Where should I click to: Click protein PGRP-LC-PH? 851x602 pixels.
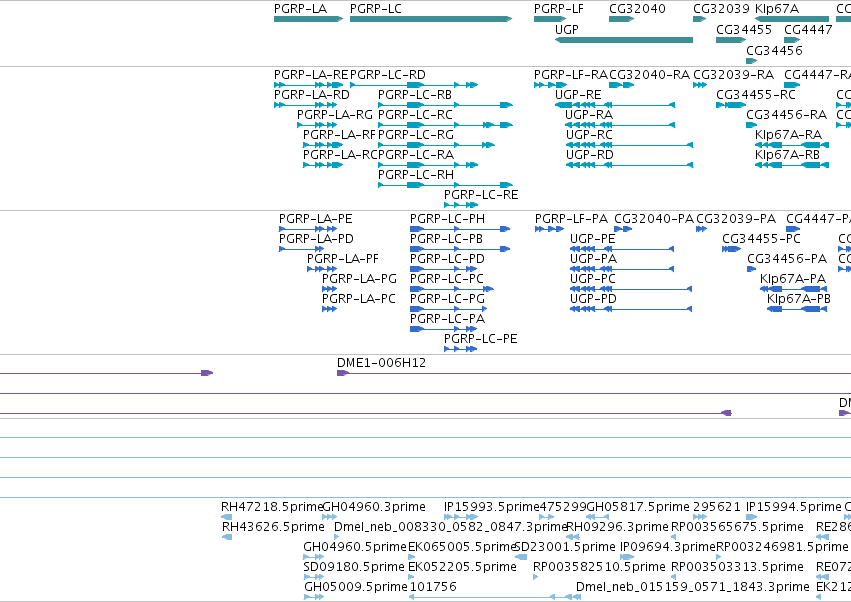click(x=460, y=229)
